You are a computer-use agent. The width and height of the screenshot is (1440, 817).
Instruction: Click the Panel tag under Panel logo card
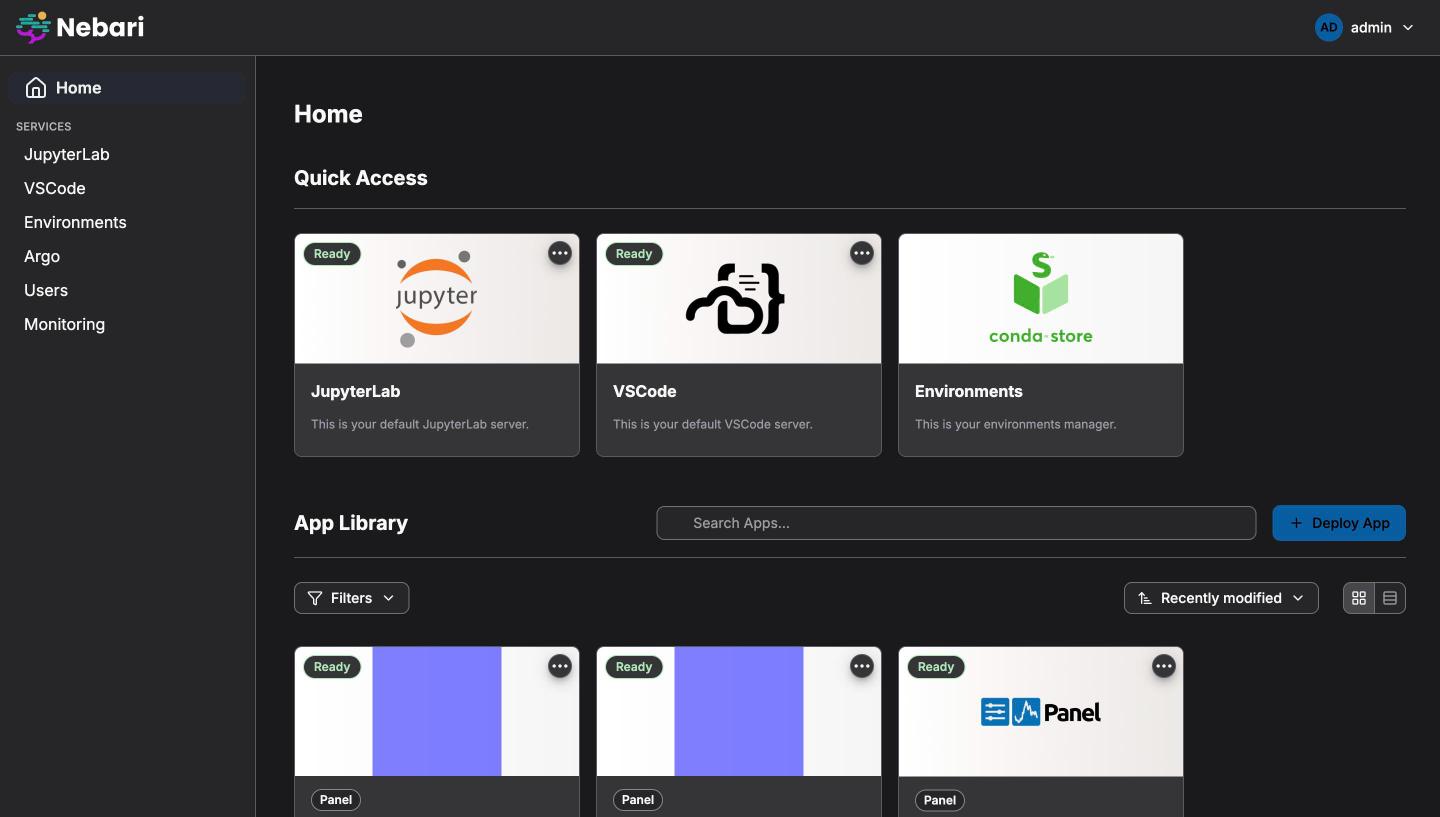point(940,800)
